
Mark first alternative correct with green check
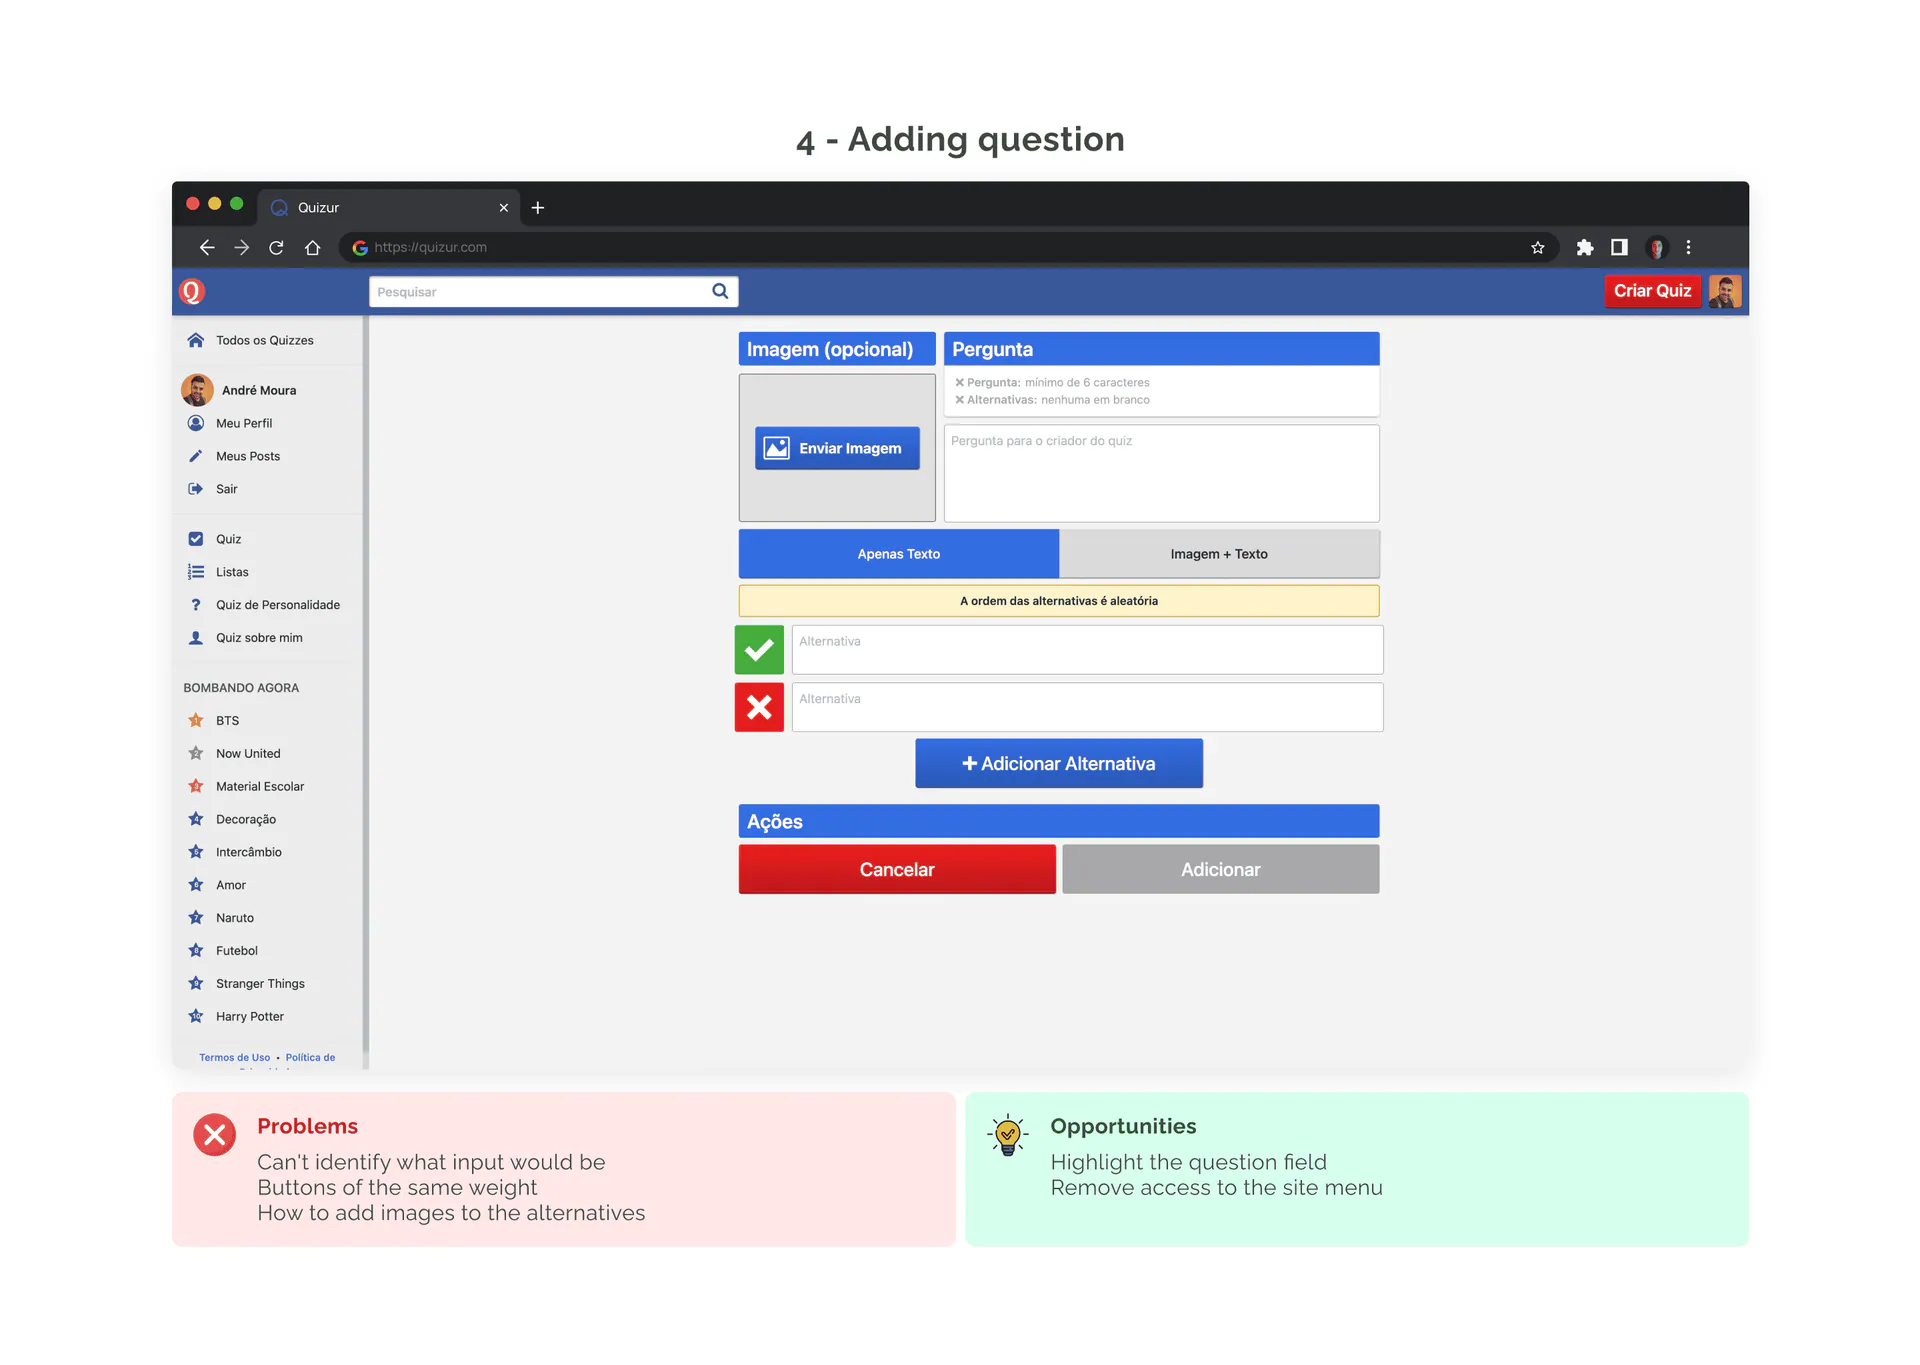click(759, 650)
